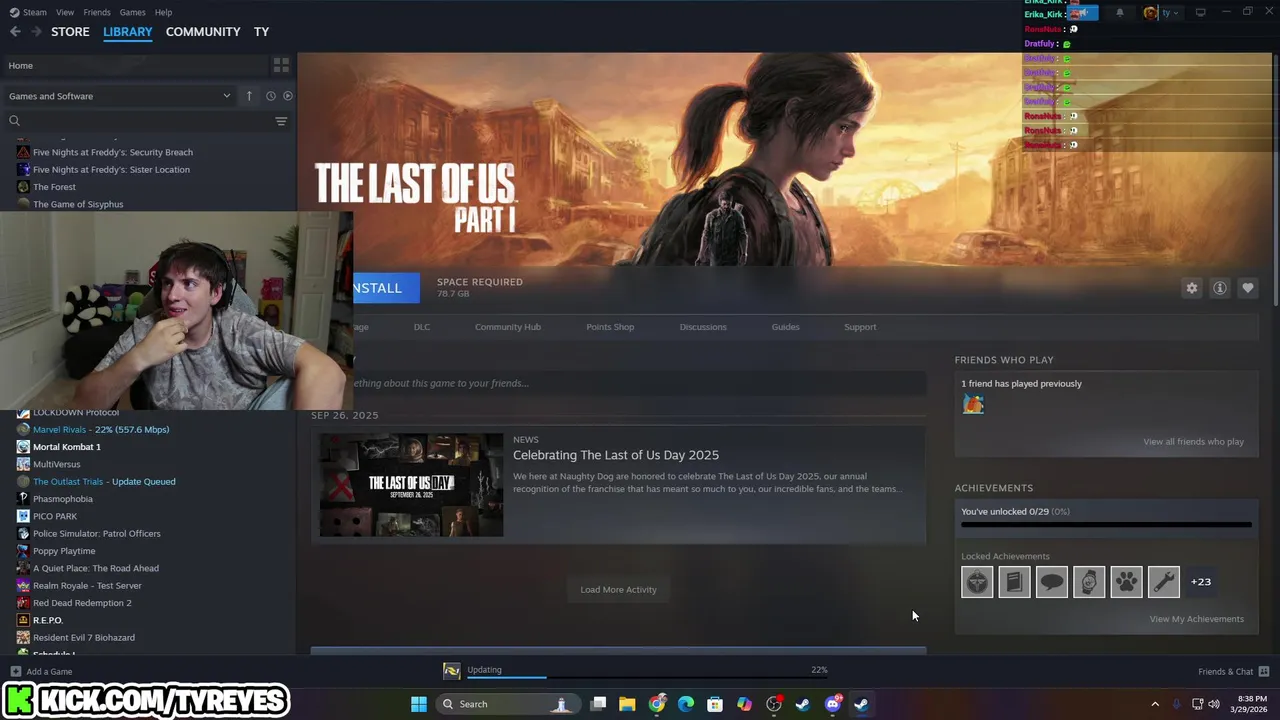The width and height of the screenshot is (1280, 720).
Task: Select locked achievement wrench icon
Action: pos(1164,582)
